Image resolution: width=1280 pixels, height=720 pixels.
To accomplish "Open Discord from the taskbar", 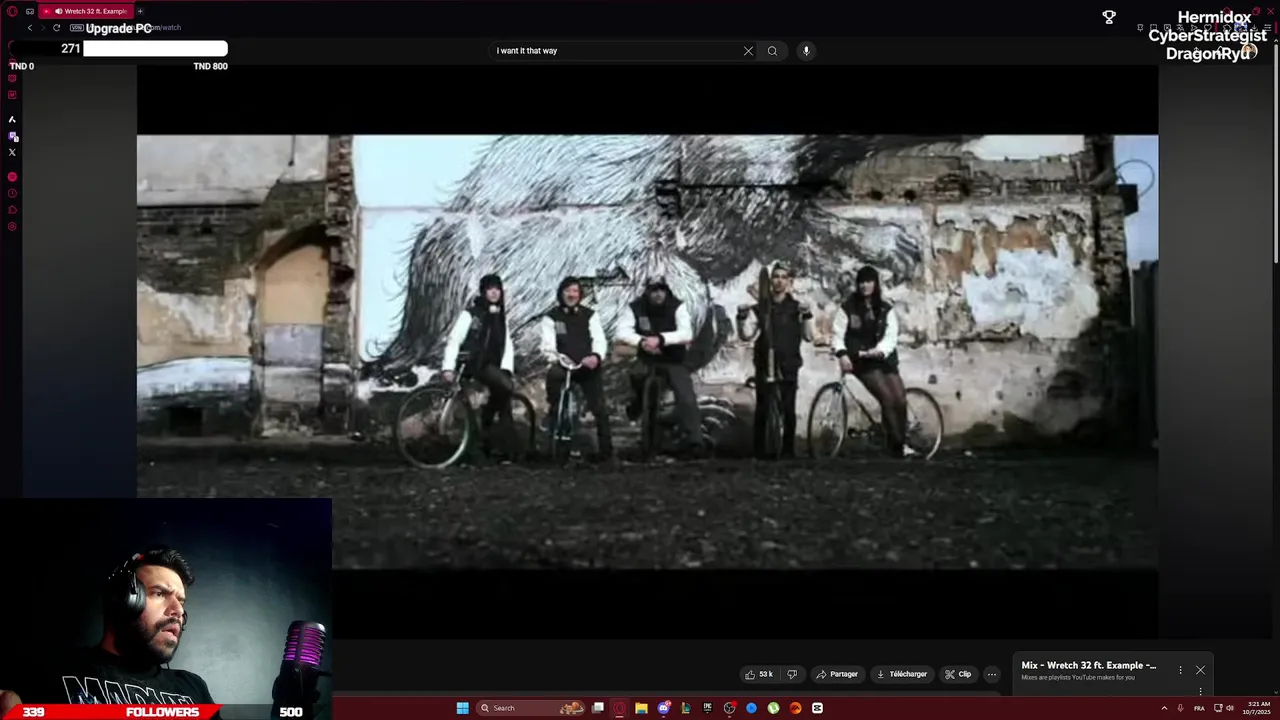I will click(663, 708).
